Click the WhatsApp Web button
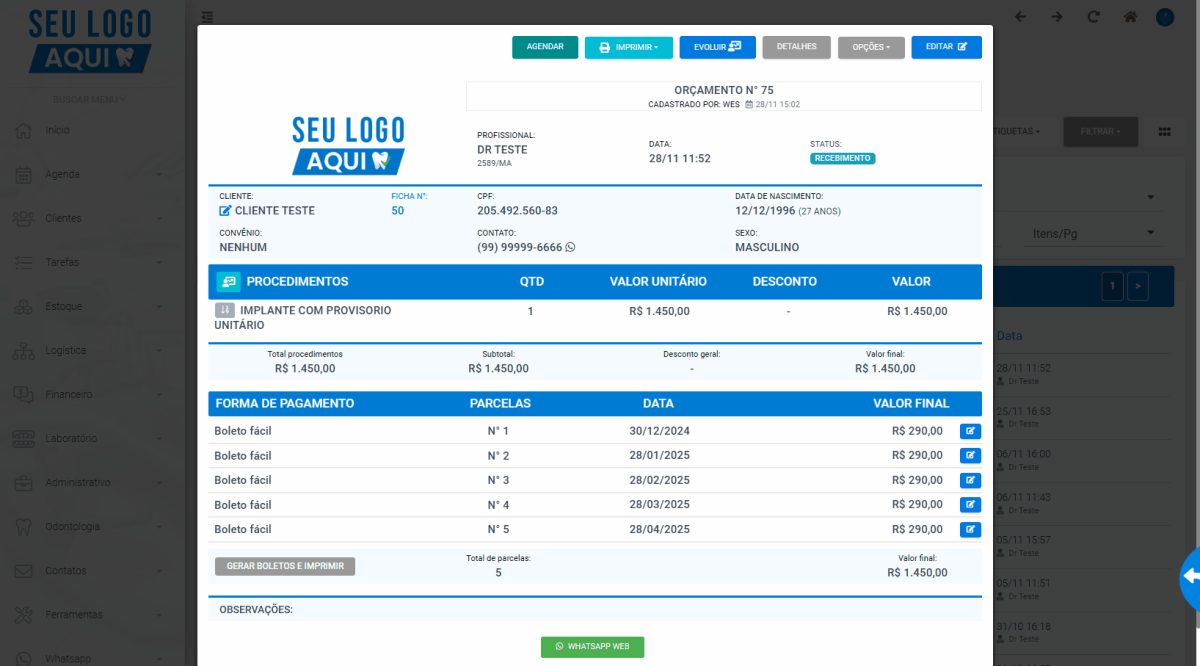The width and height of the screenshot is (1200, 666). click(x=593, y=647)
